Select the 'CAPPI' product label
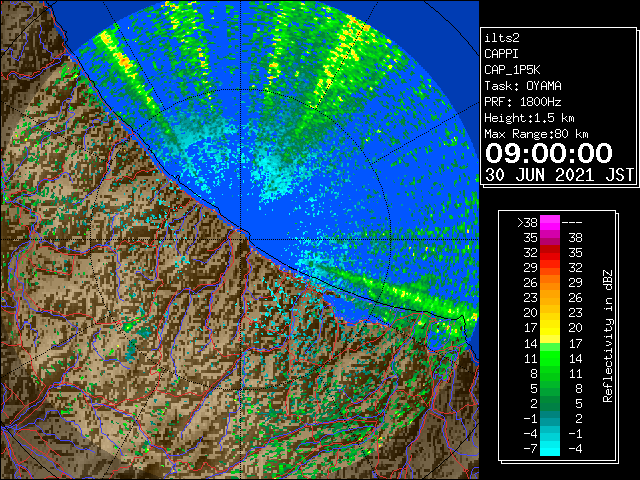The width and height of the screenshot is (640, 480). pos(501,54)
